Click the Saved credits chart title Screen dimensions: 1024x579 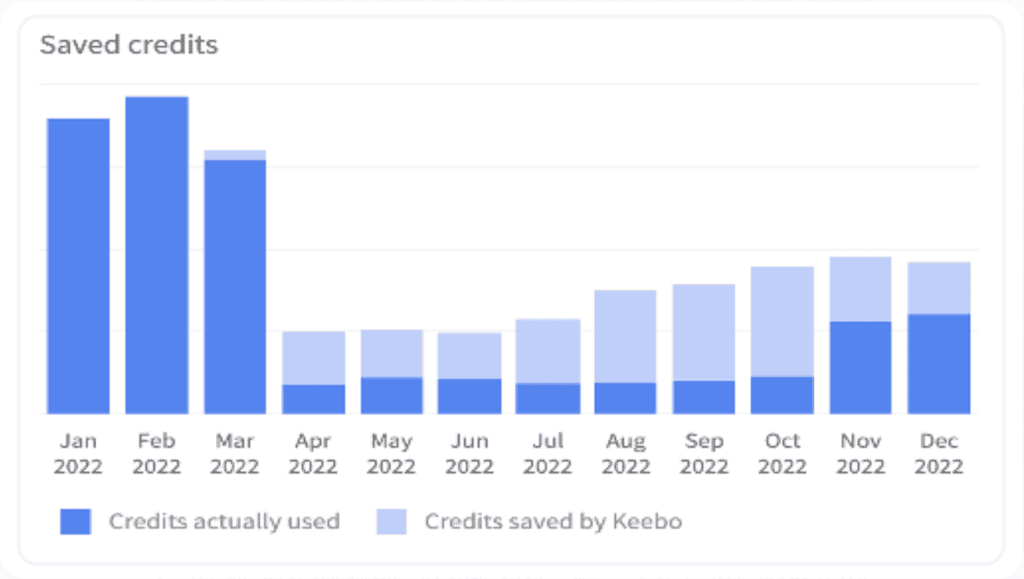(x=129, y=45)
